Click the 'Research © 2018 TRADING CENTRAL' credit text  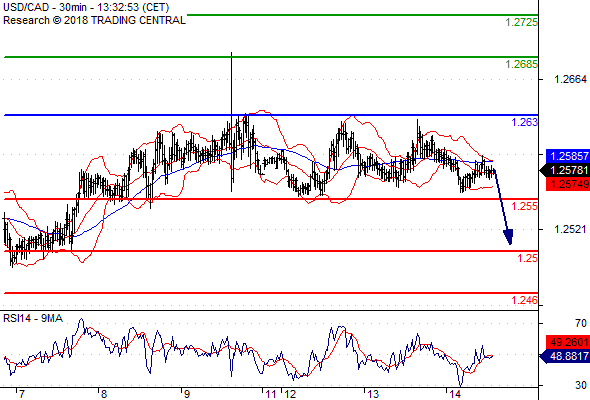click(x=94, y=20)
